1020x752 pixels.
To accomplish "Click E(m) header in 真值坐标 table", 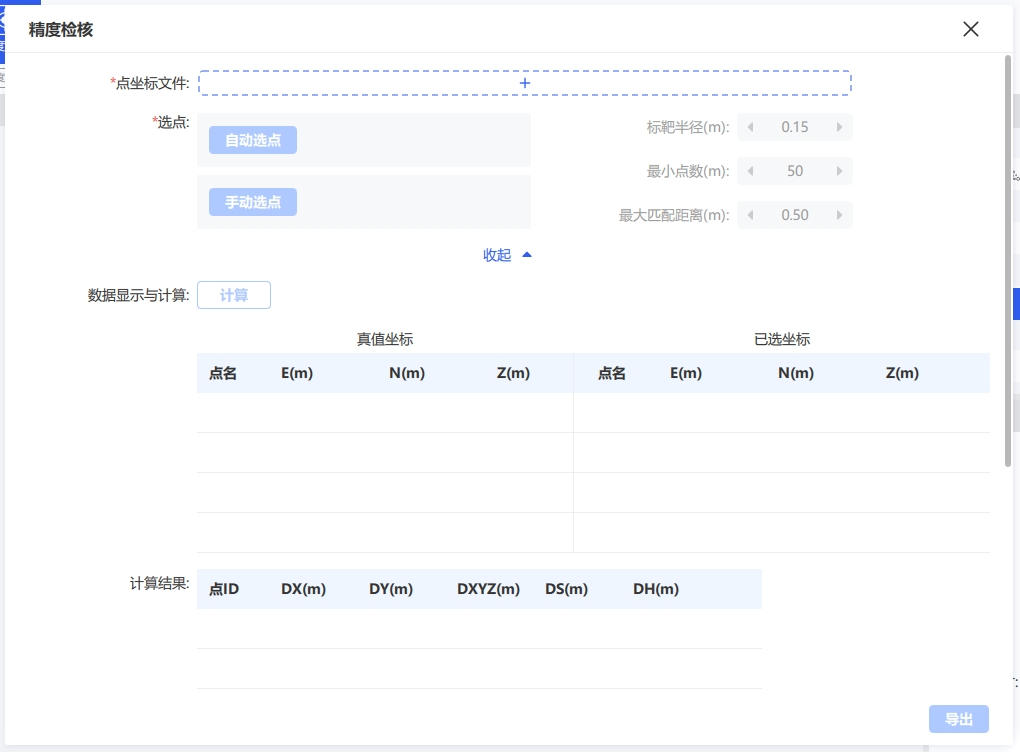I will [x=297, y=373].
